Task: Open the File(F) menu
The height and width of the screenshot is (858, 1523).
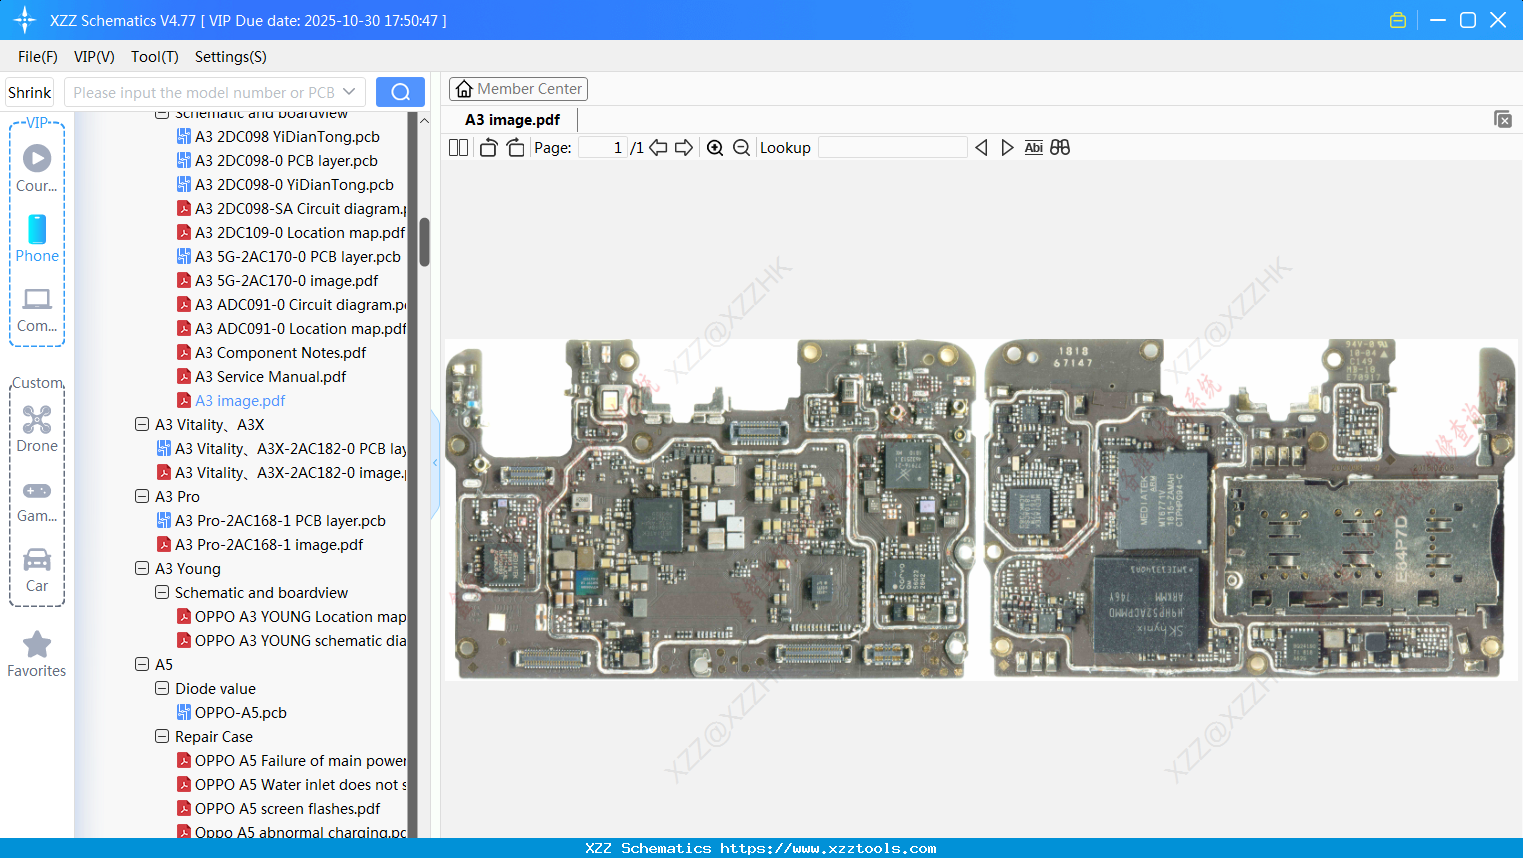Action: click(x=38, y=57)
